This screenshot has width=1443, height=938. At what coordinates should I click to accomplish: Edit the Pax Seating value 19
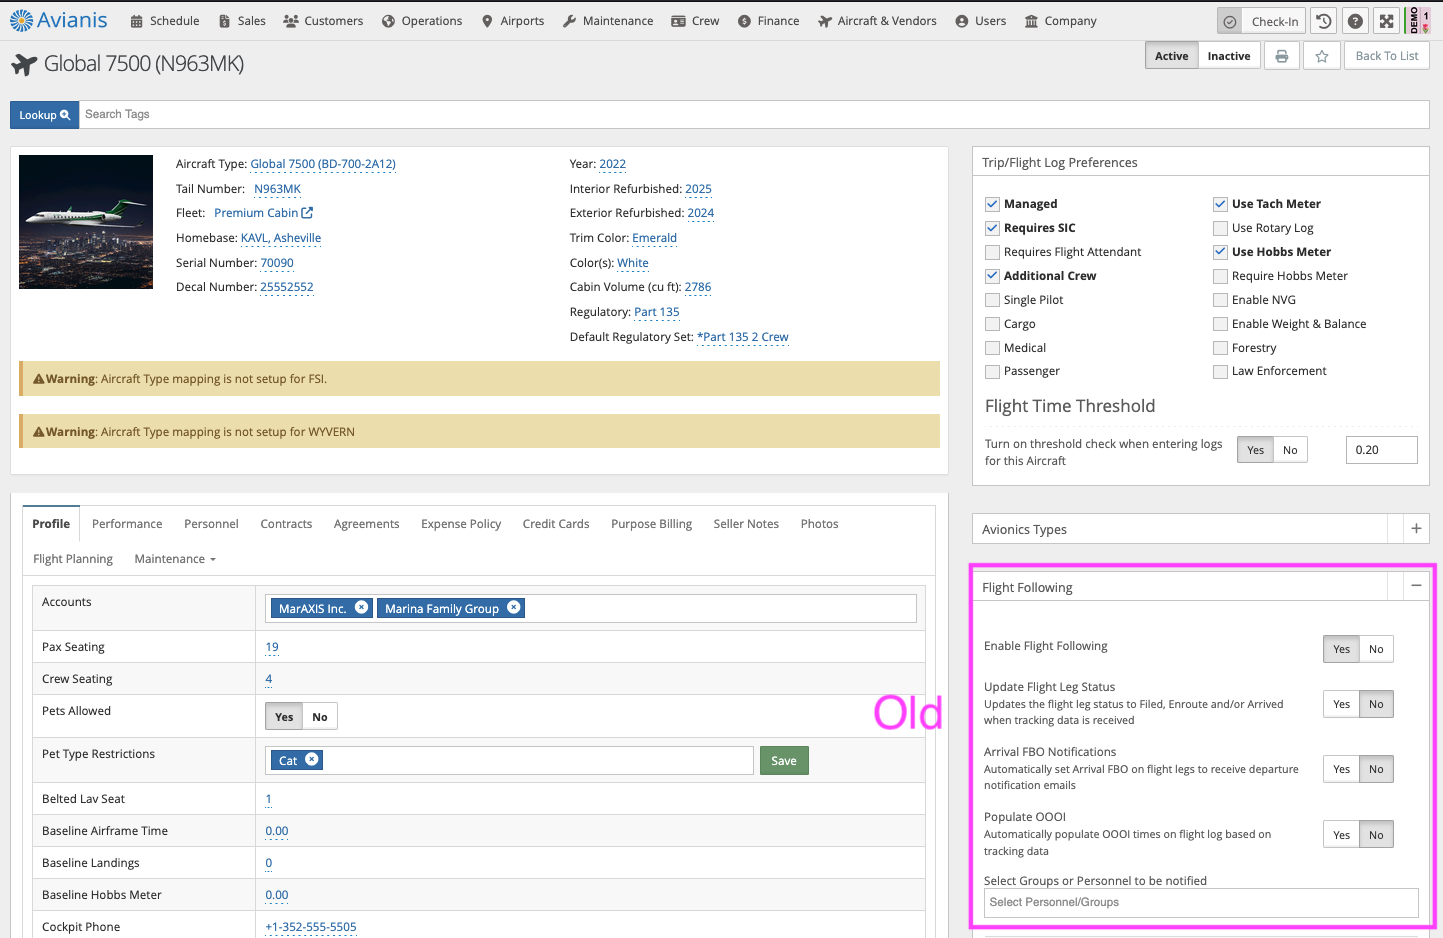(x=272, y=647)
